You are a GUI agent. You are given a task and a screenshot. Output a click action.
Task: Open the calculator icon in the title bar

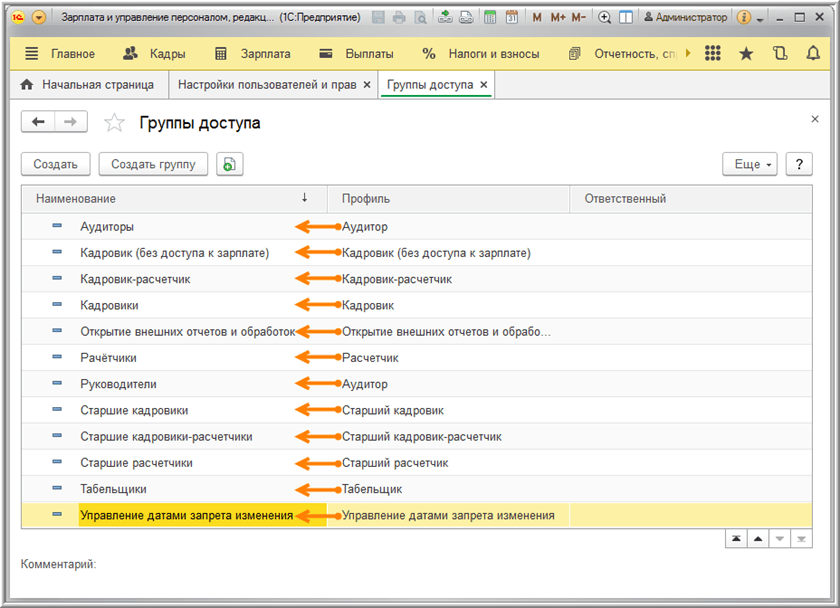(490, 18)
